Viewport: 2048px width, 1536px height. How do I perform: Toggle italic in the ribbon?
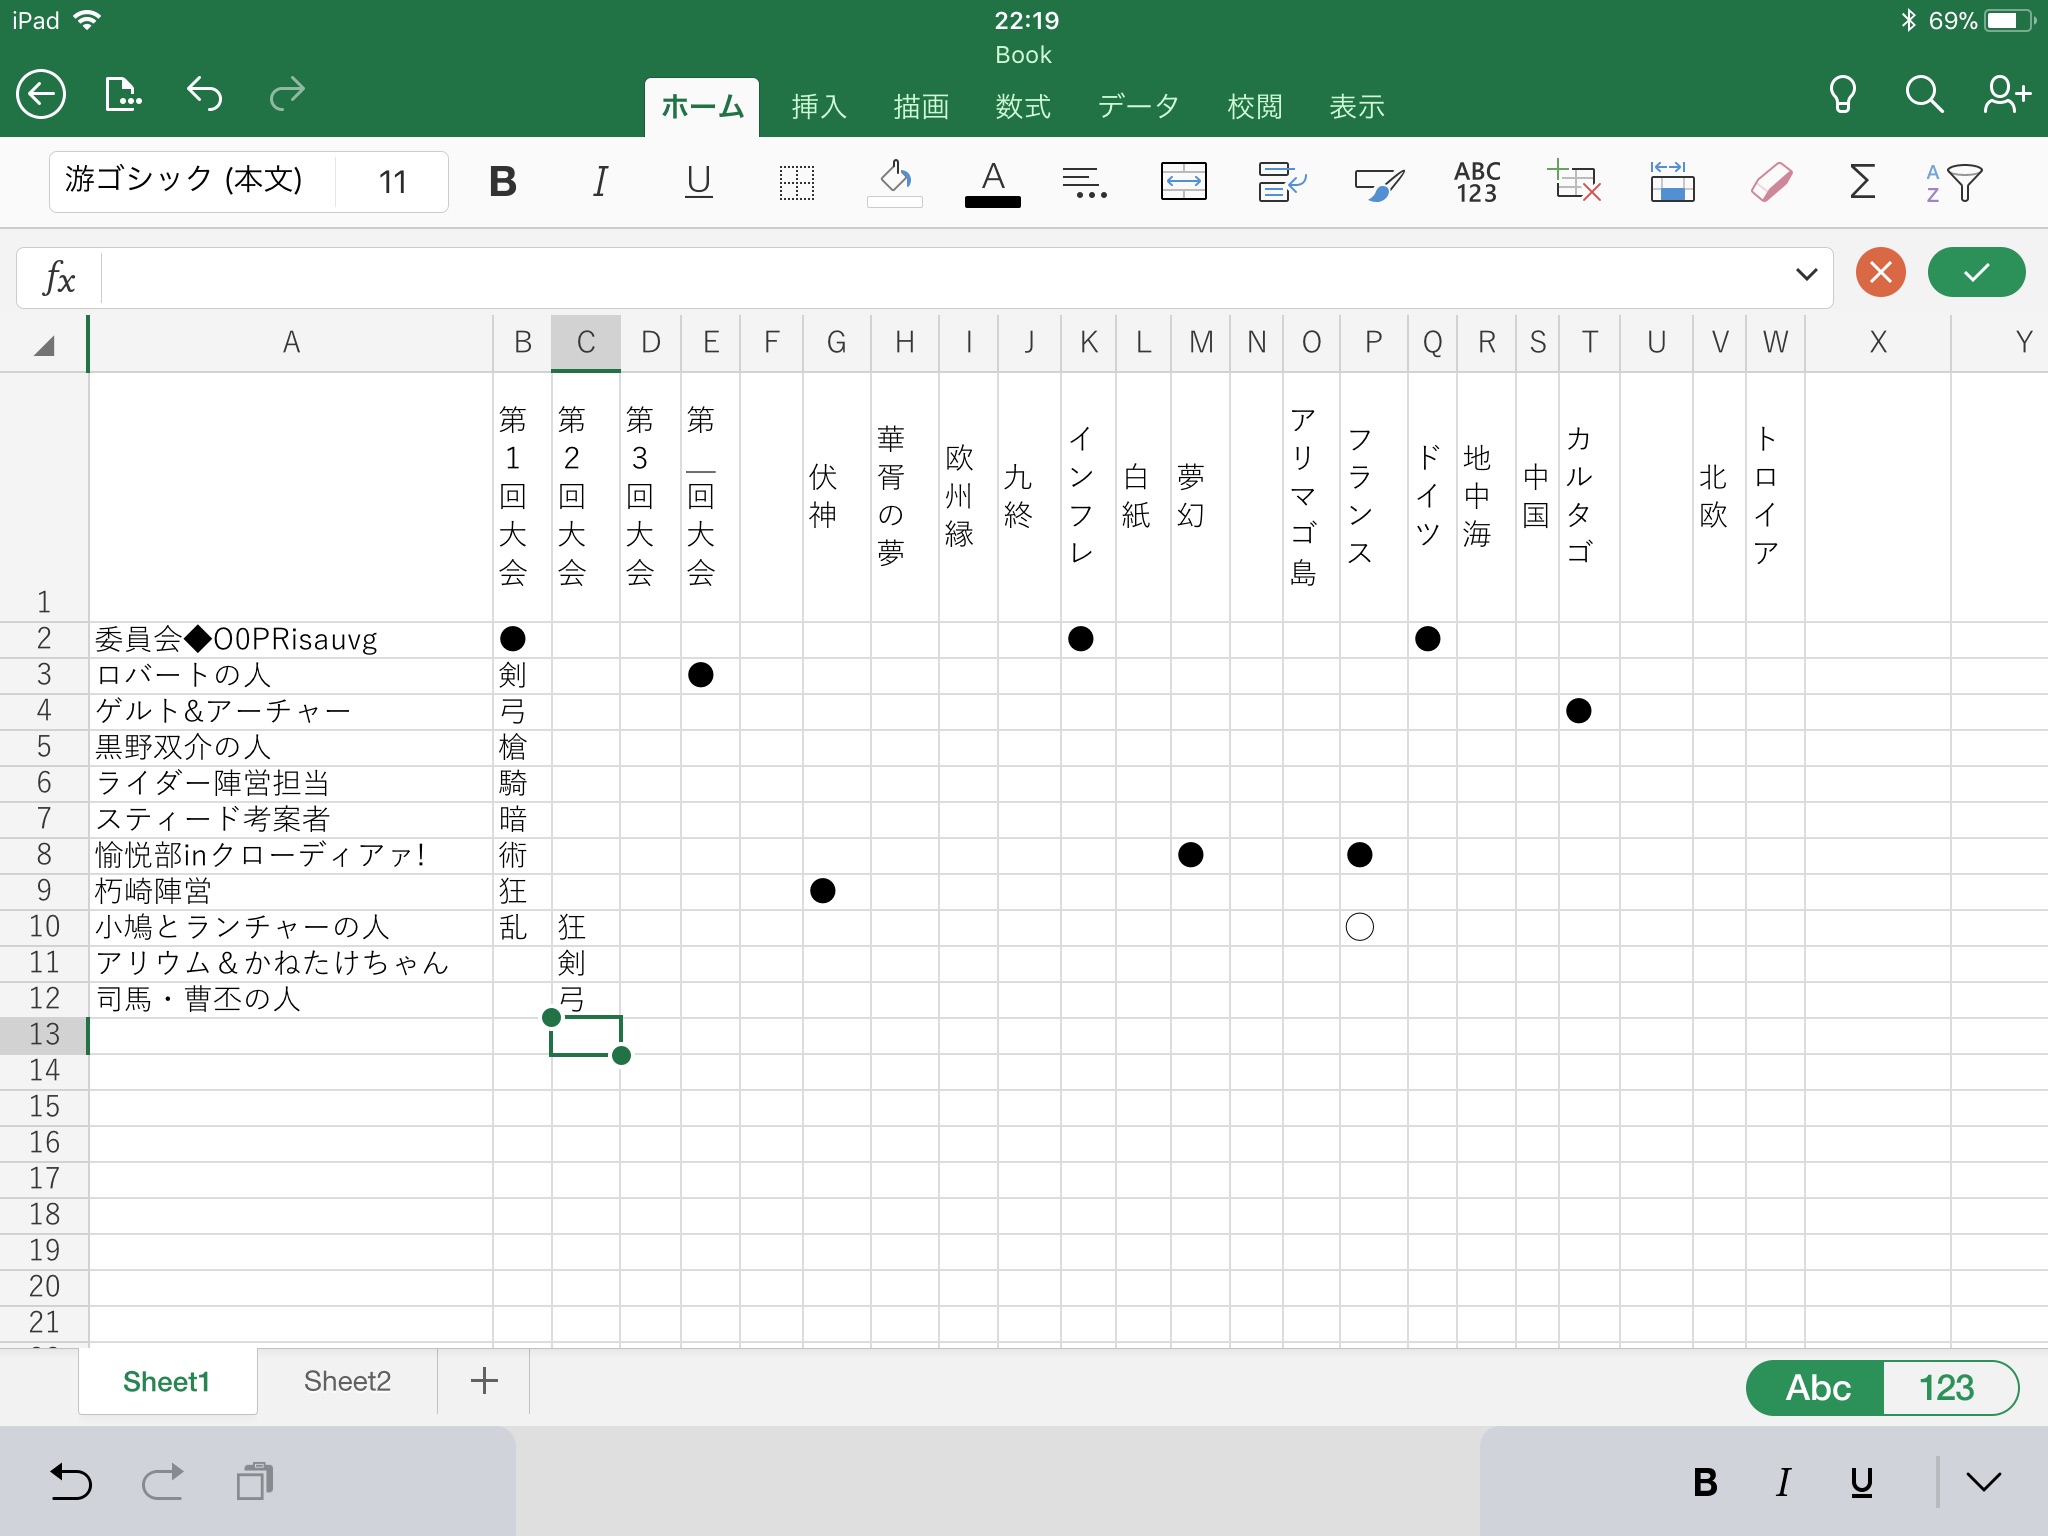click(600, 182)
